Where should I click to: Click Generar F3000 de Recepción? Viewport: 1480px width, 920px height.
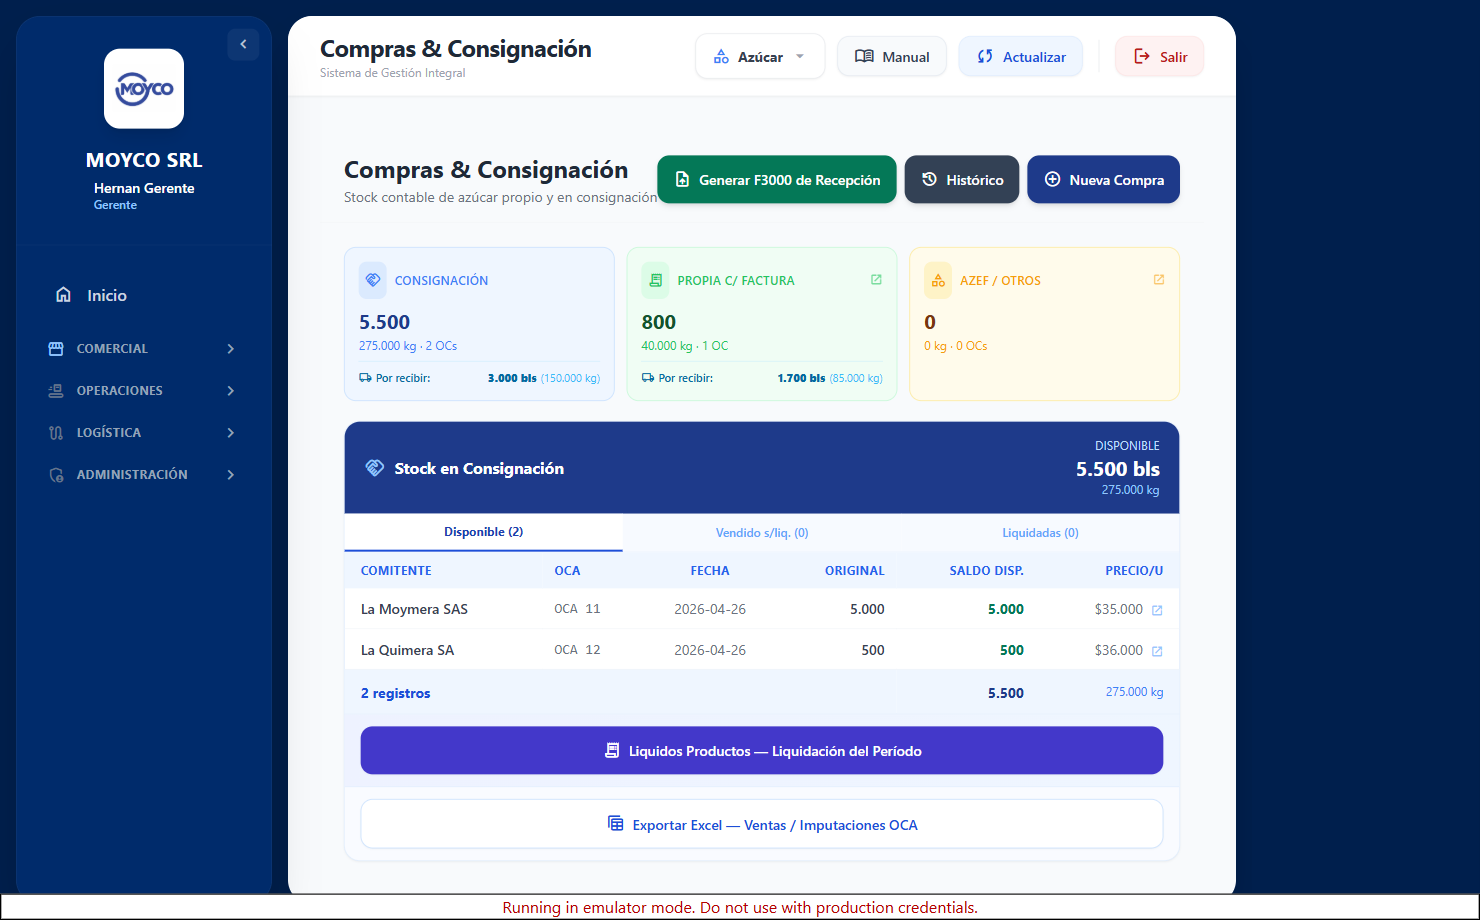tap(777, 180)
